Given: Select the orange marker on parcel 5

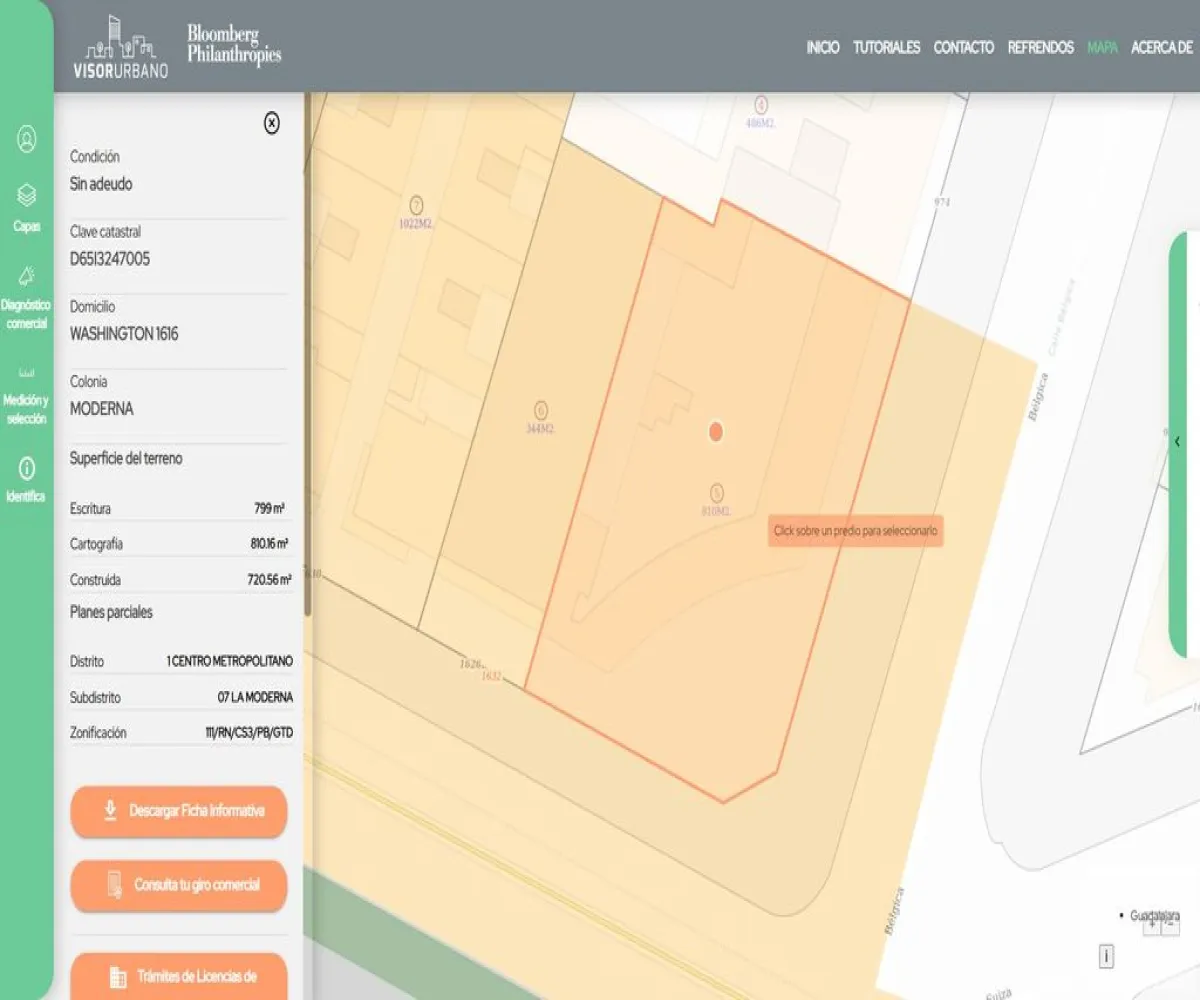Looking at the screenshot, I should 716,432.
